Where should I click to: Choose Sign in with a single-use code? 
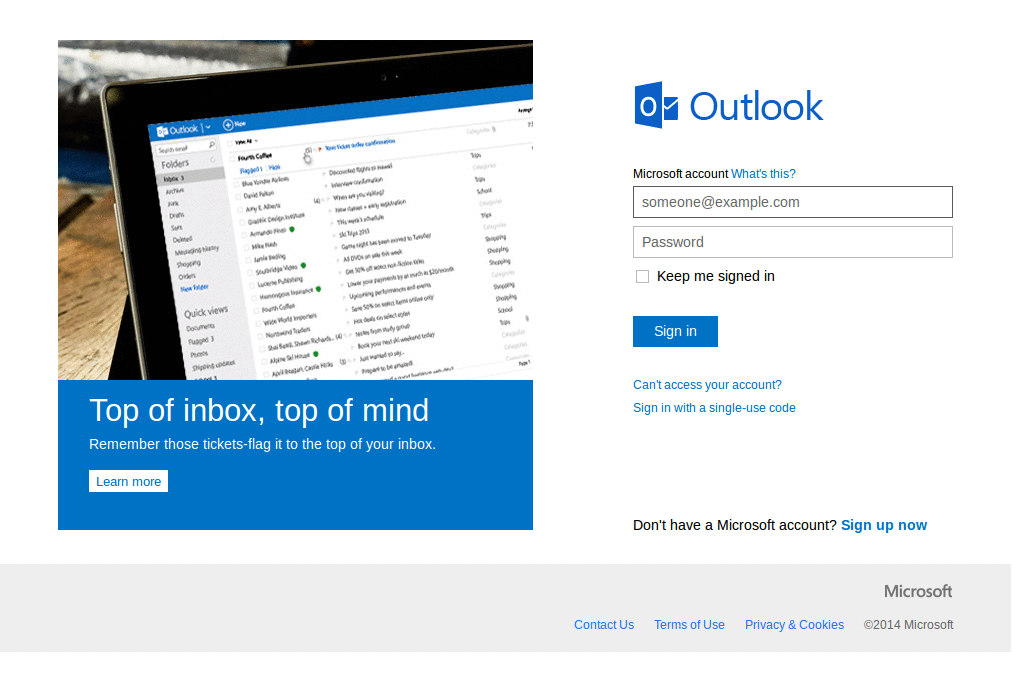point(714,408)
